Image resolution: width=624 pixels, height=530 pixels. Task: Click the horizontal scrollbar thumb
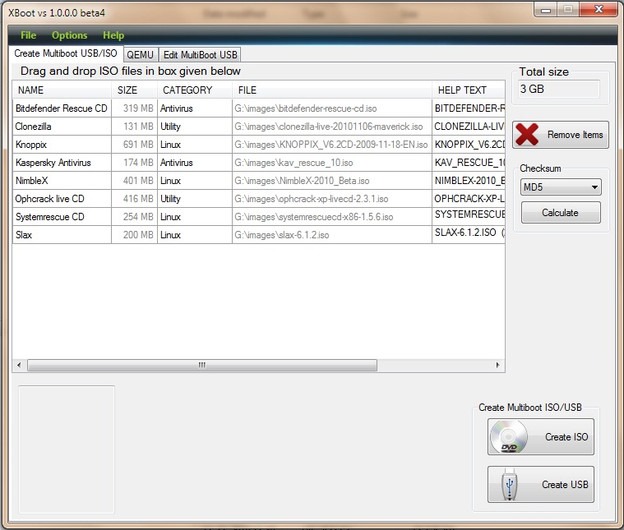(202, 365)
